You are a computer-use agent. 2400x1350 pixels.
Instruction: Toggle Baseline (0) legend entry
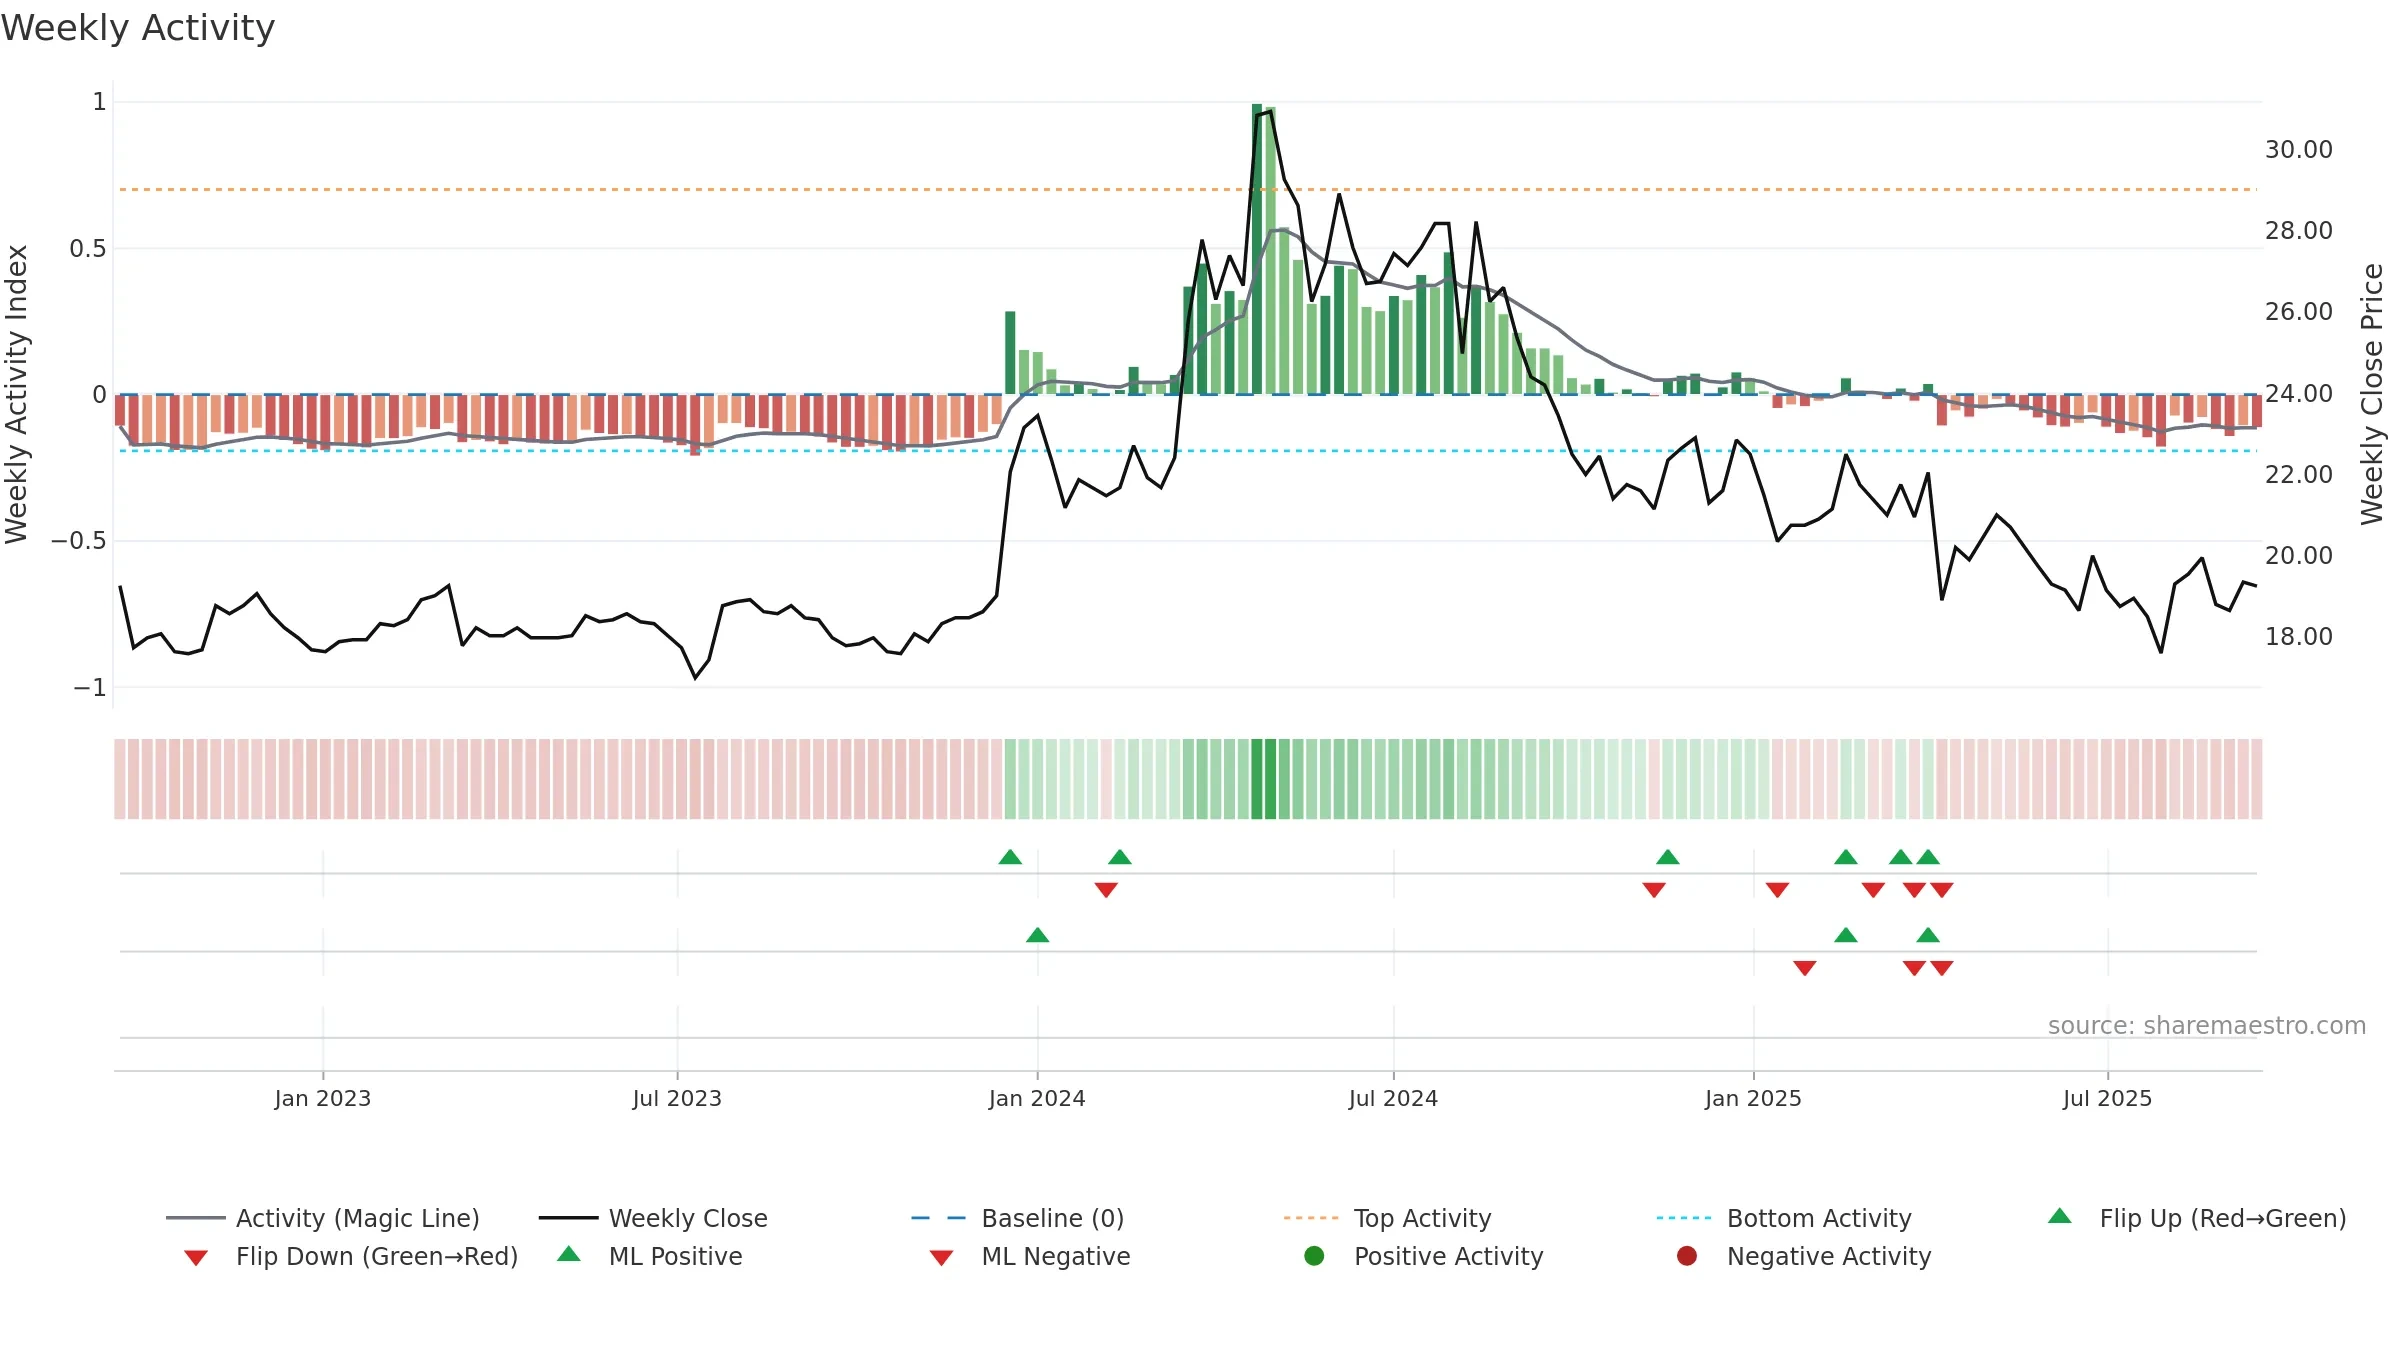coord(1018,1218)
